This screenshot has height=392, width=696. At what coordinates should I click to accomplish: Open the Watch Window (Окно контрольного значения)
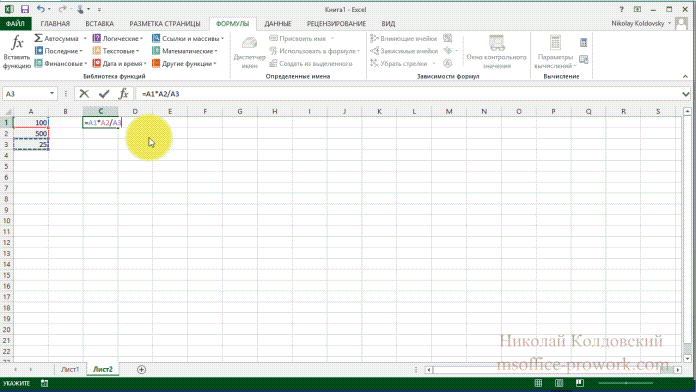pos(496,52)
